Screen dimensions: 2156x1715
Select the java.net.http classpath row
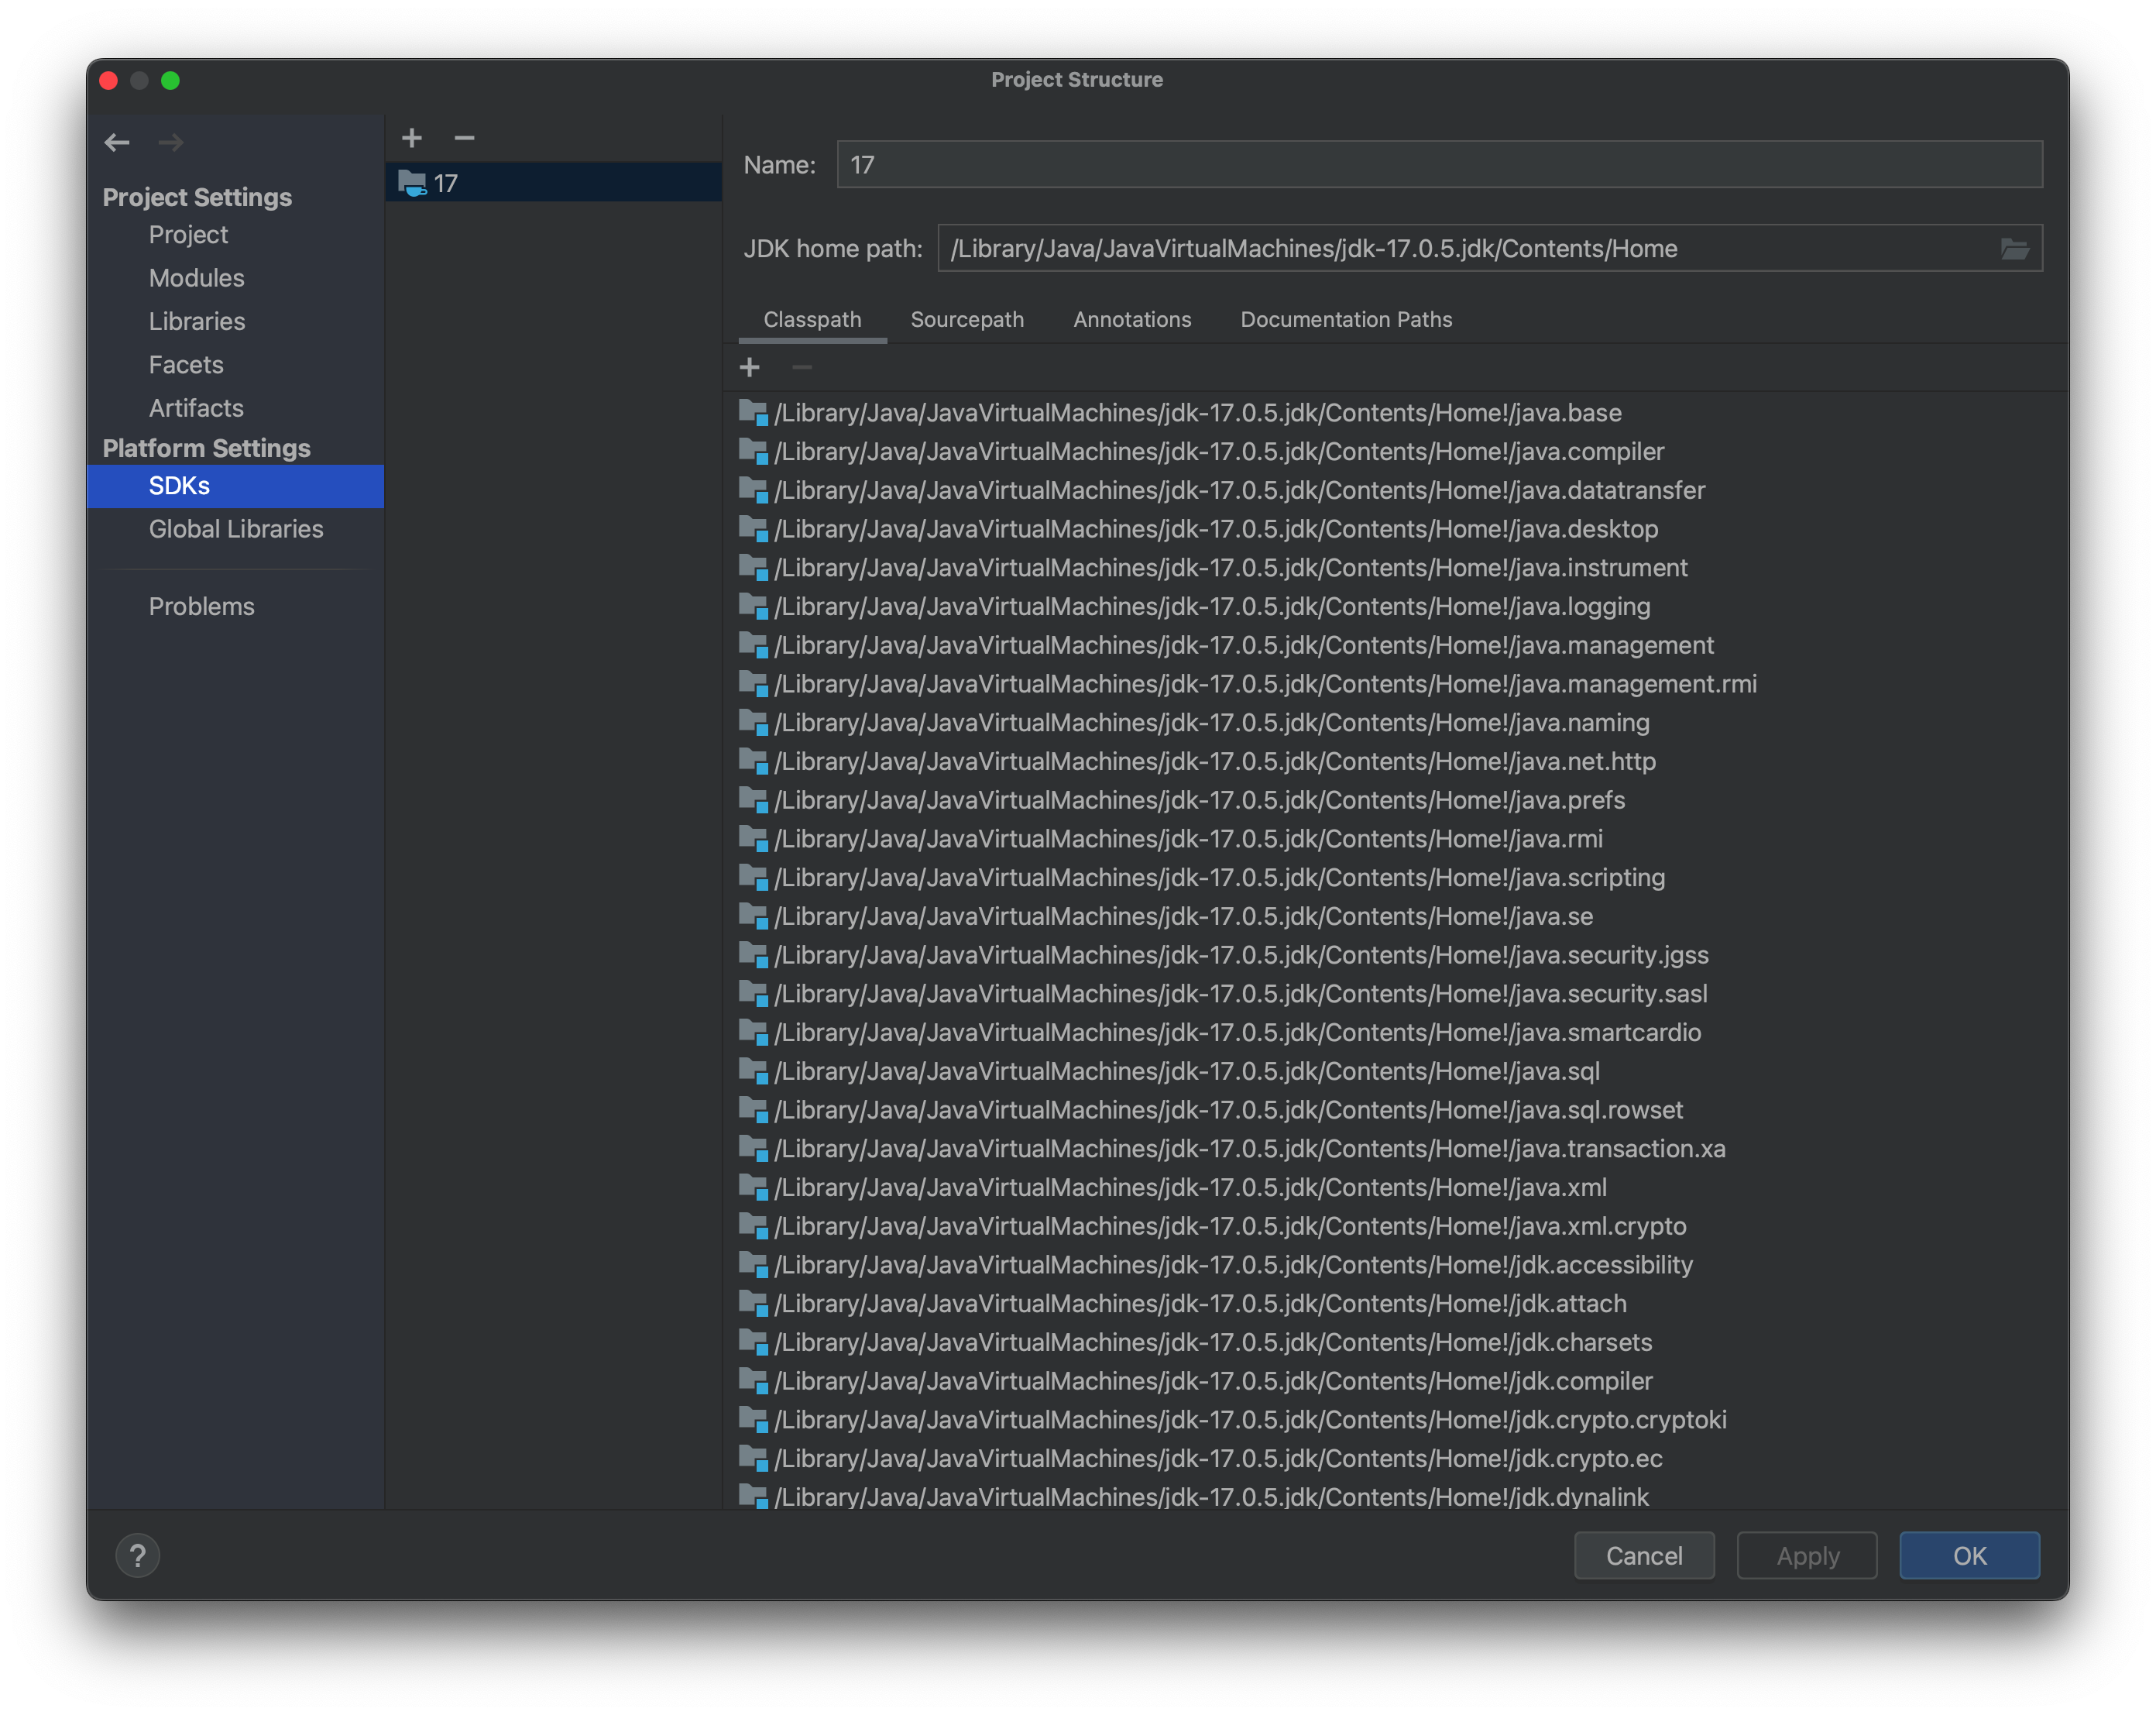click(1396, 762)
